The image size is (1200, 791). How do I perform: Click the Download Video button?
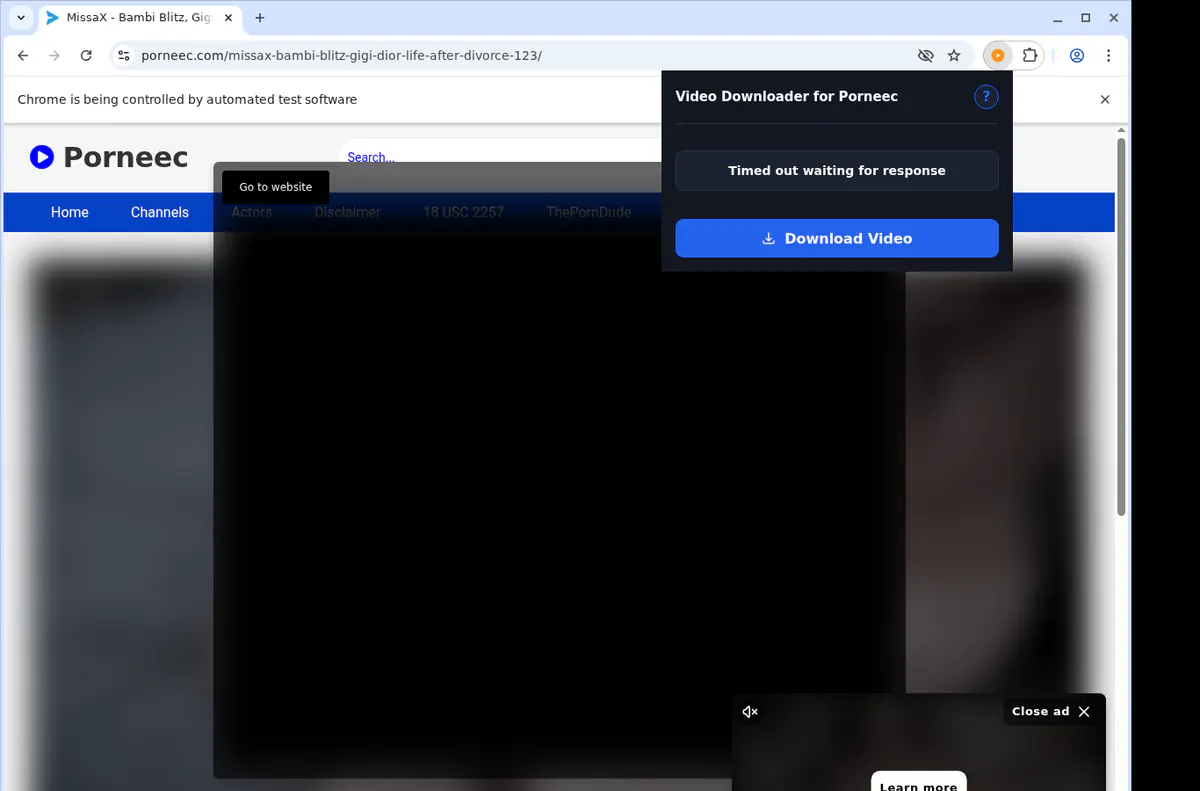837,238
